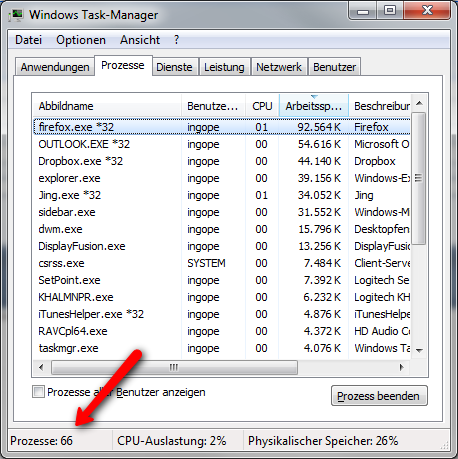Click the Microsoft O description cell

pyautogui.click(x=382, y=144)
